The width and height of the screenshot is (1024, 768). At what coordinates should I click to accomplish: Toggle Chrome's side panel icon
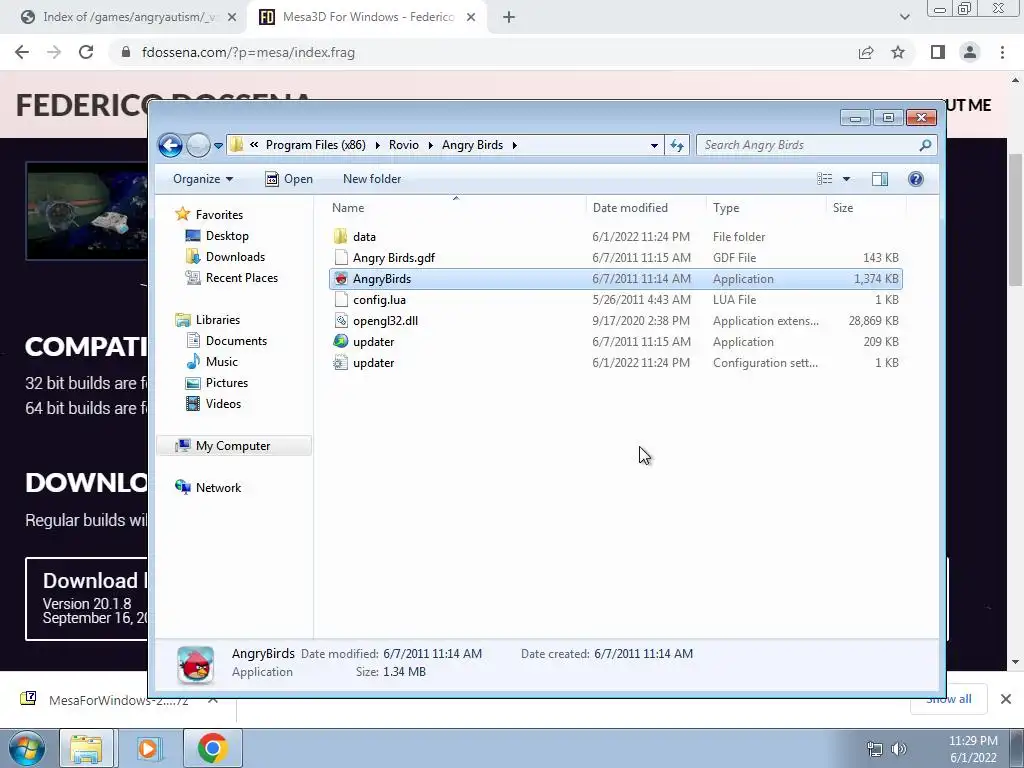(x=938, y=52)
